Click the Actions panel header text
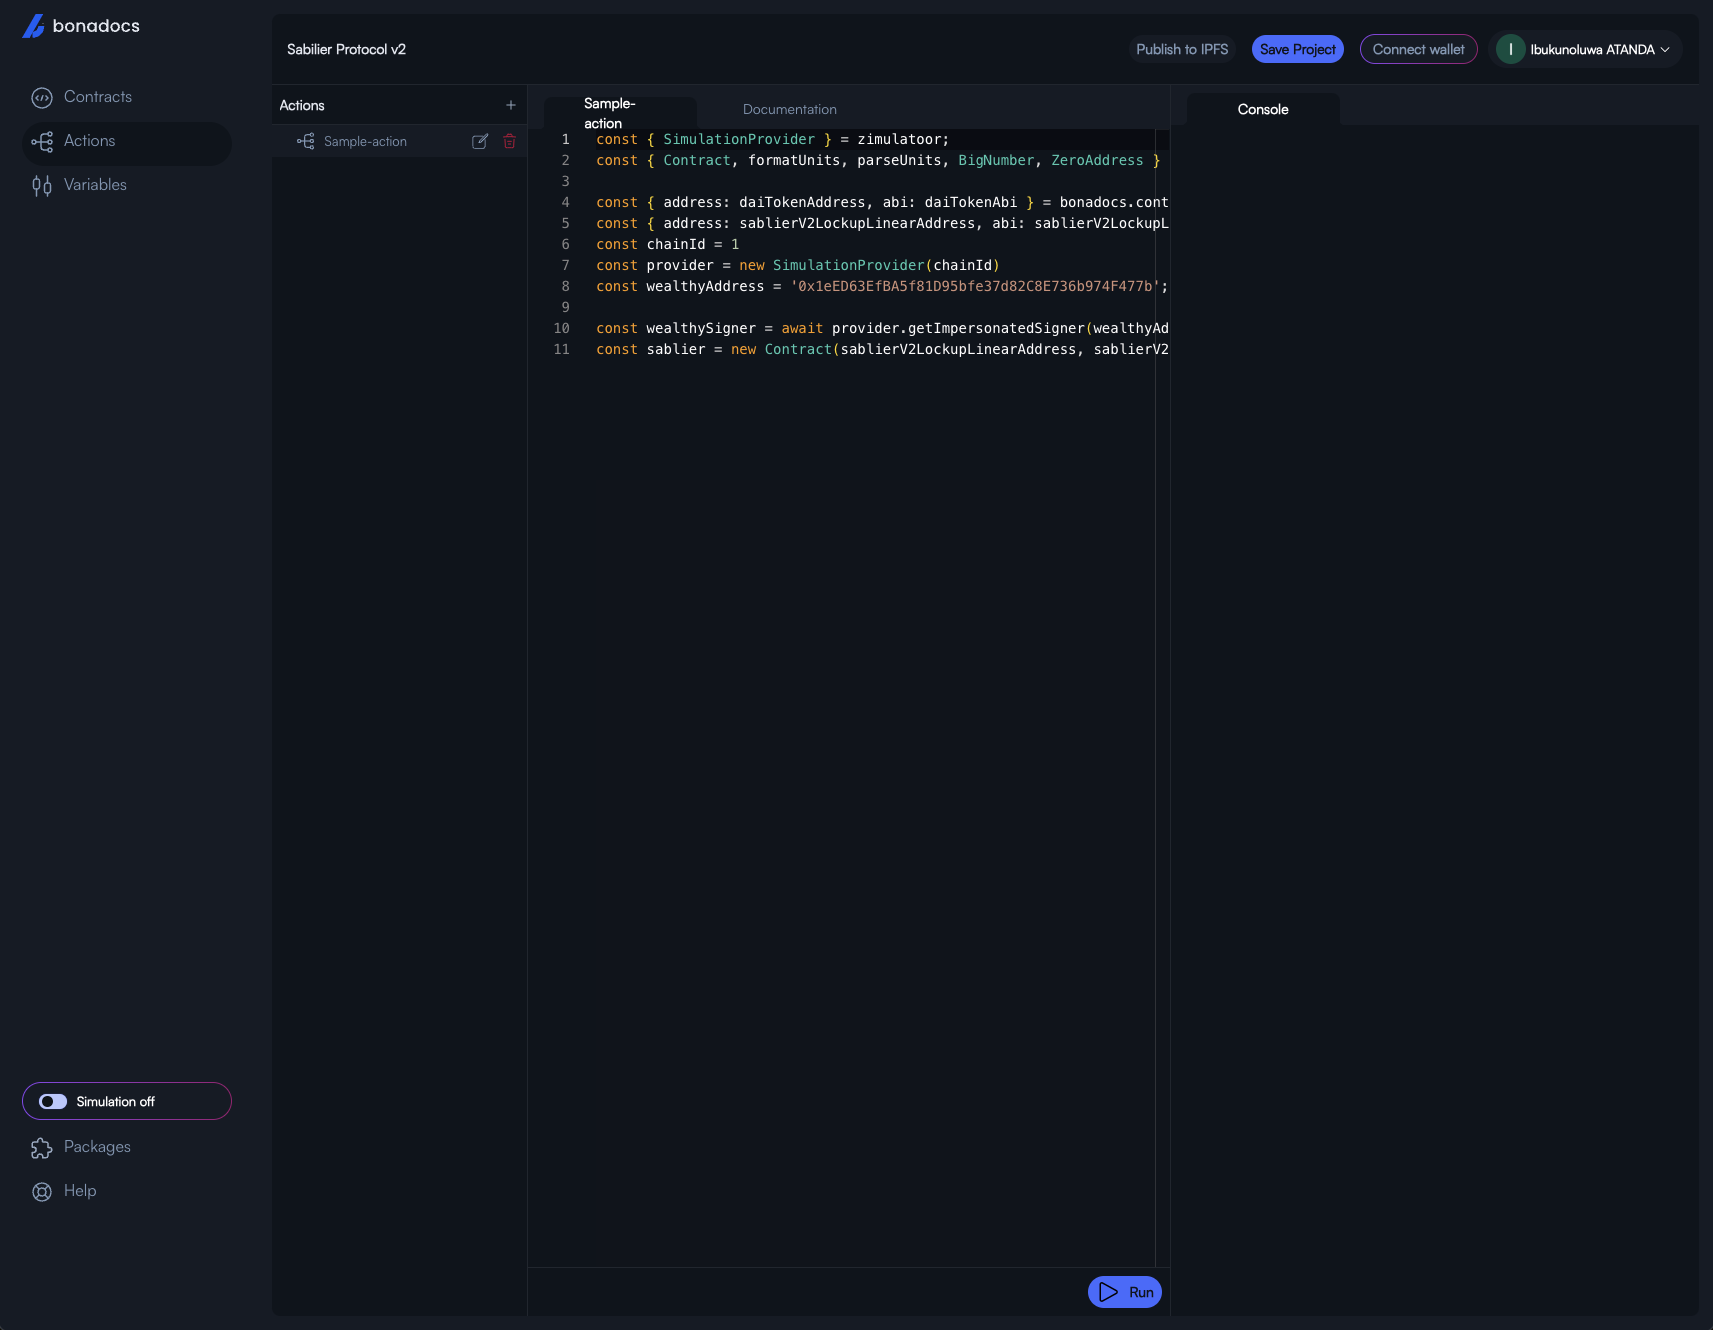Image resolution: width=1713 pixels, height=1330 pixels. coord(302,105)
